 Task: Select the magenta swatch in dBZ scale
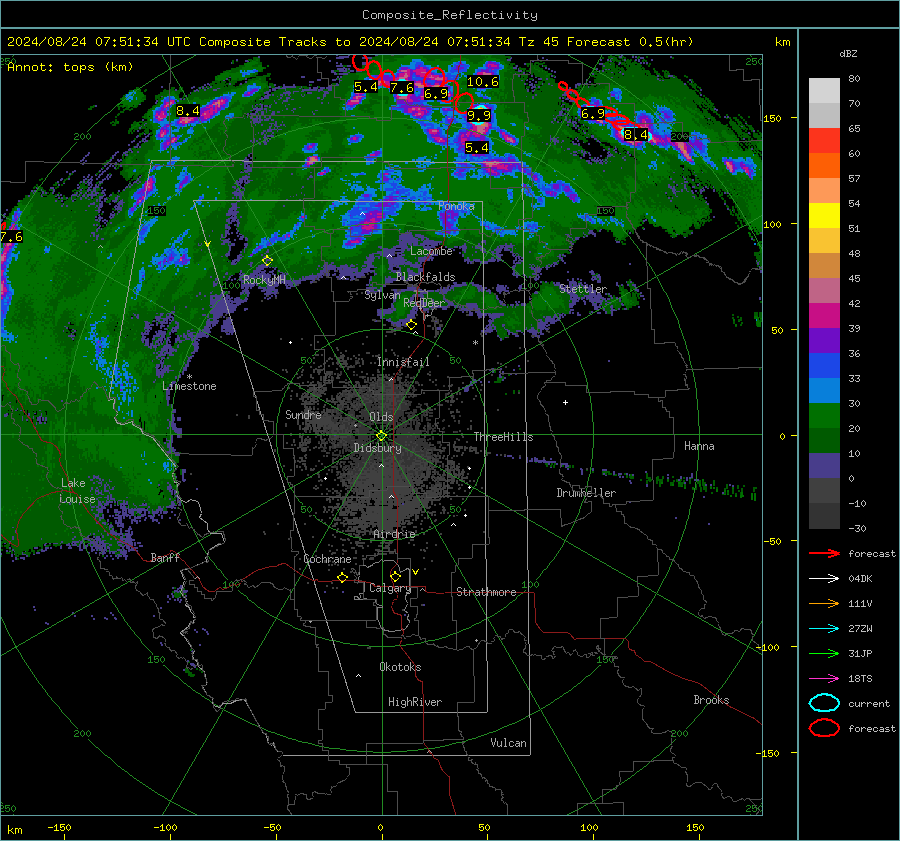click(824, 316)
